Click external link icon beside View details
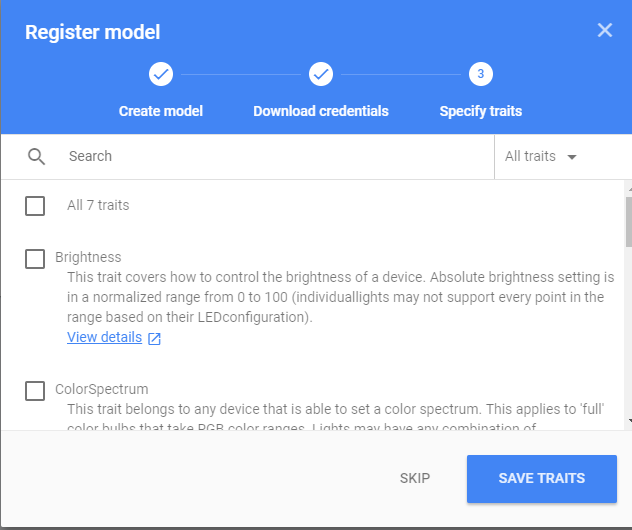Screen dimensions: 632x530 pos(154,338)
